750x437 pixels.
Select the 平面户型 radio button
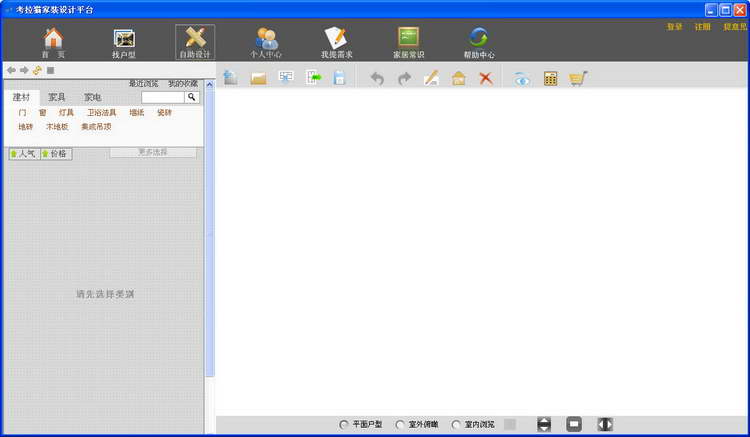coord(343,425)
